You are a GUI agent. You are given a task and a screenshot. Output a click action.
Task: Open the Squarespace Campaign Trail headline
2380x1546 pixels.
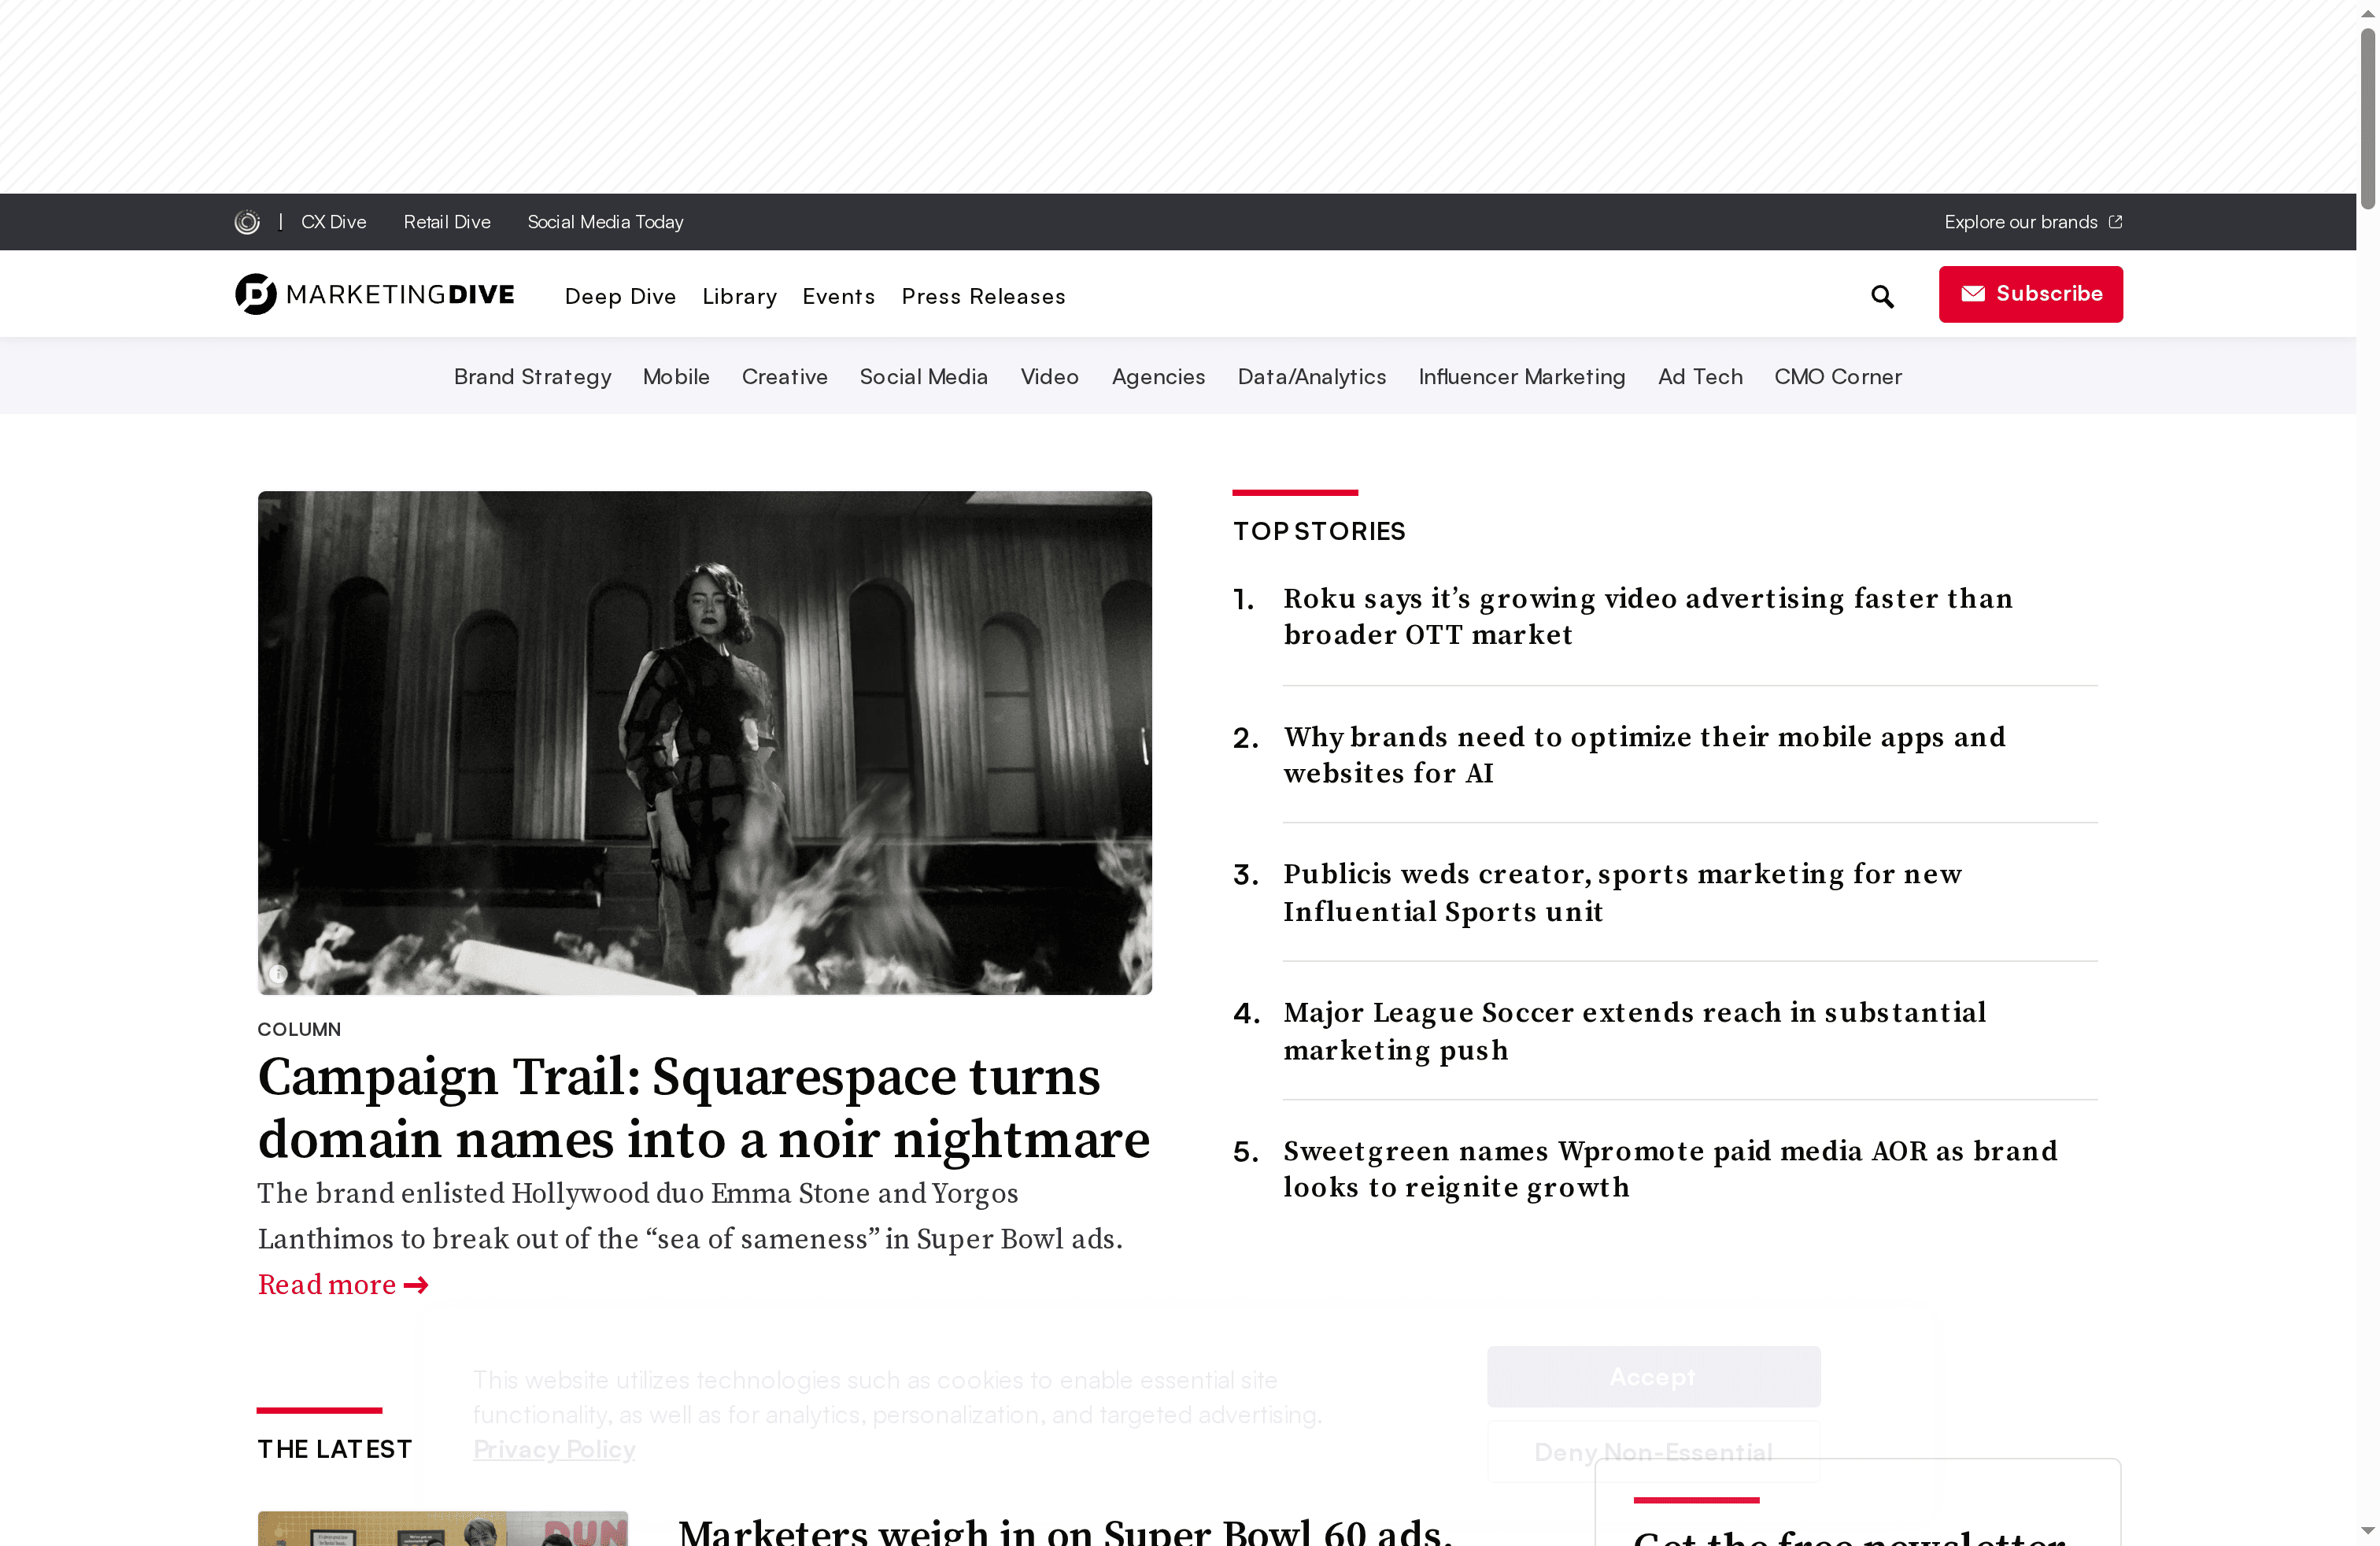(x=703, y=1108)
